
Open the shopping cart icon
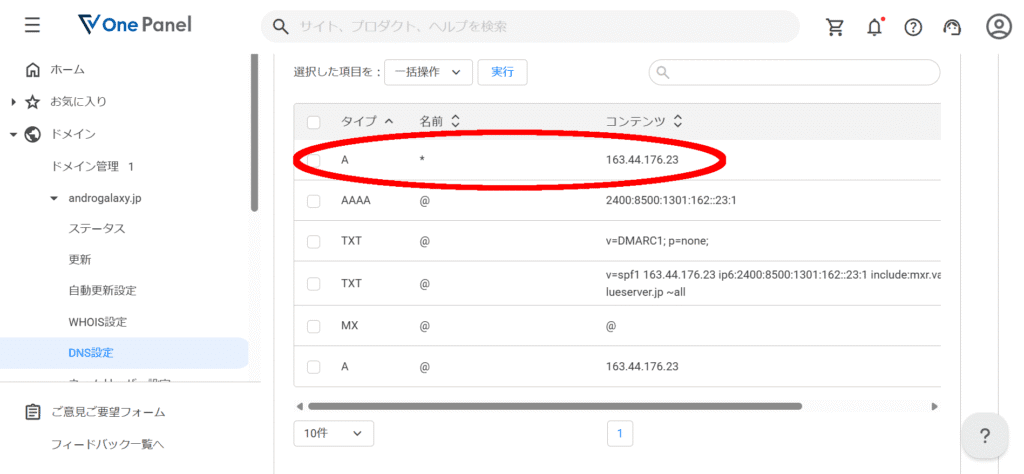pyautogui.click(x=835, y=27)
